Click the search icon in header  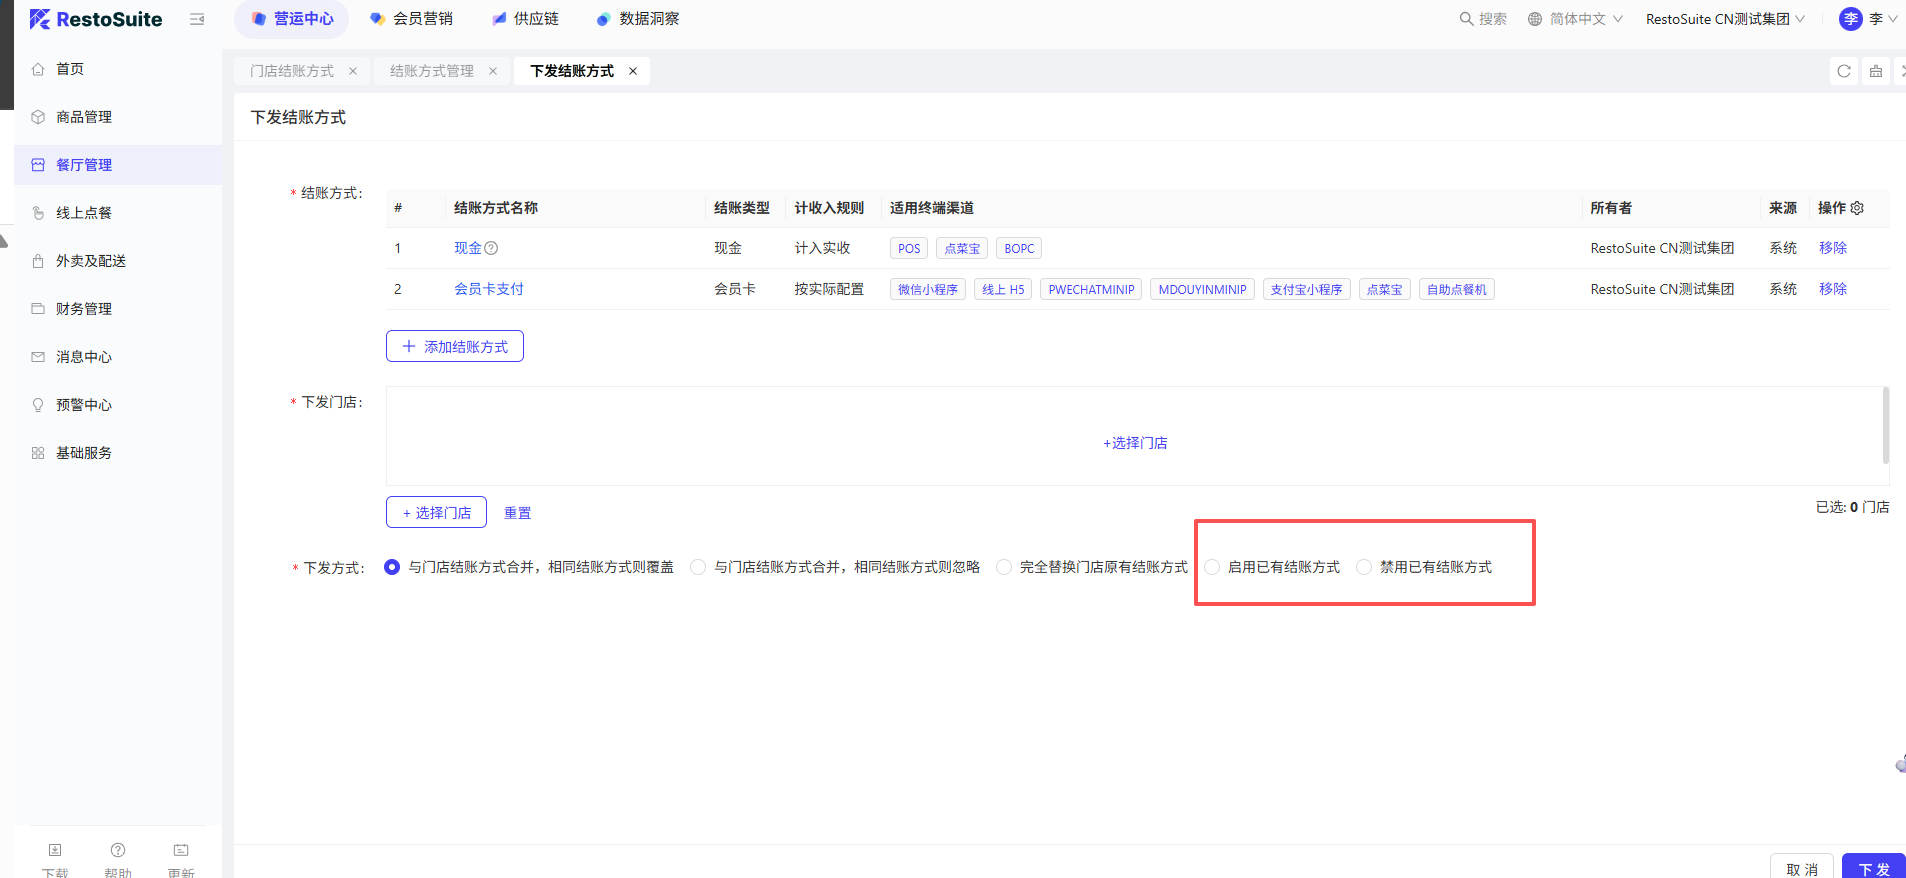point(1466,19)
